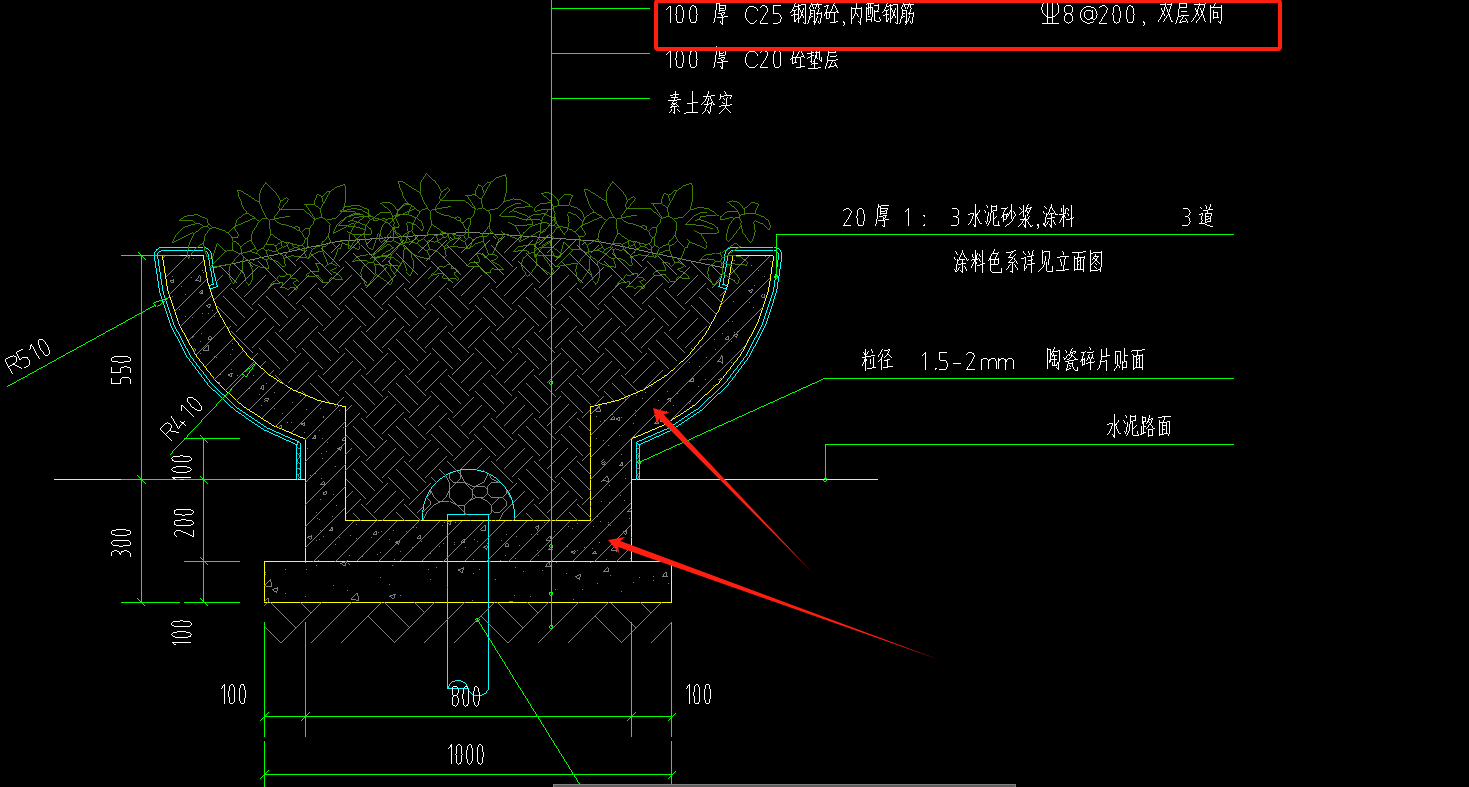Image resolution: width=1469 pixels, height=787 pixels.
Task: Select the 800 horizontal dimension value
Action: pyautogui.click(x=466, y=696)
